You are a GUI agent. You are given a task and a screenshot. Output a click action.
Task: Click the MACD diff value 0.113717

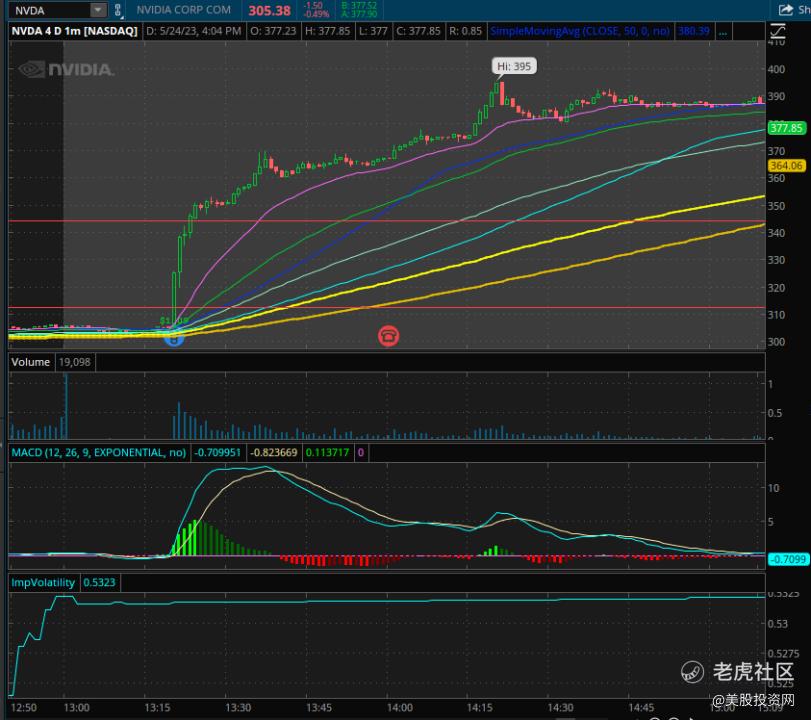(x=327, y=453)
